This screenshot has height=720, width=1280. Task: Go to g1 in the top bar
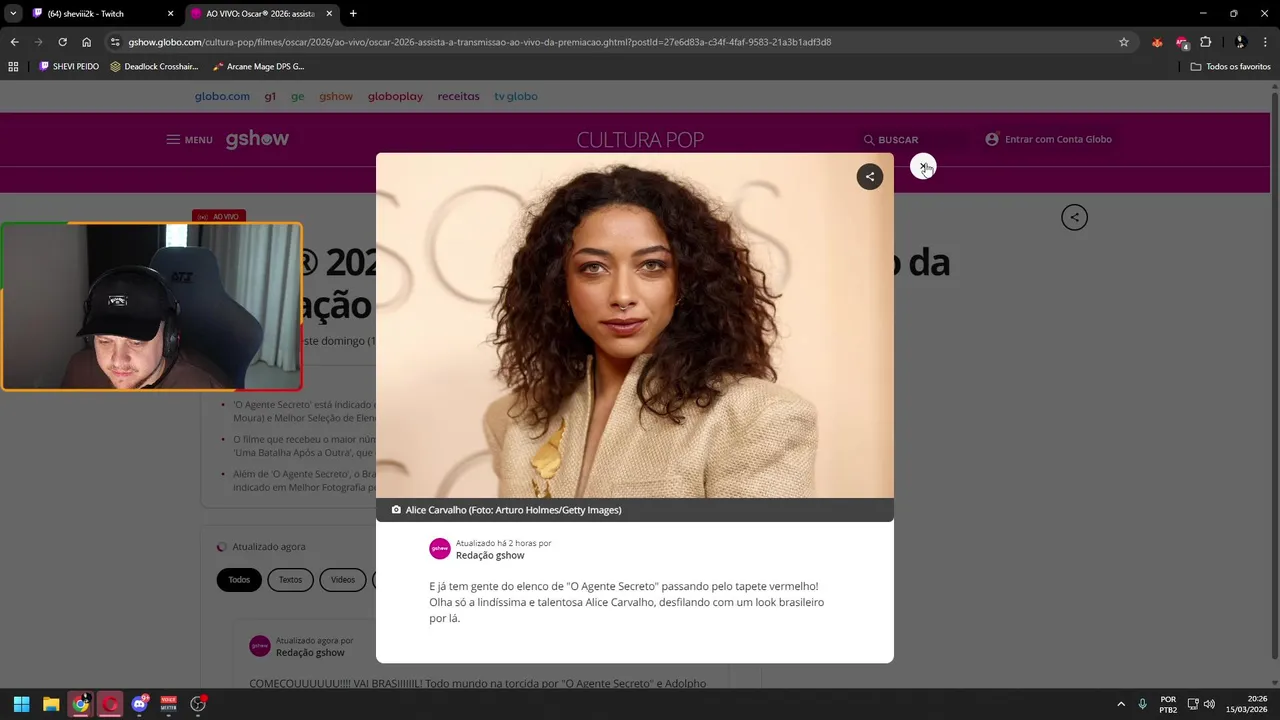[270, 97]
